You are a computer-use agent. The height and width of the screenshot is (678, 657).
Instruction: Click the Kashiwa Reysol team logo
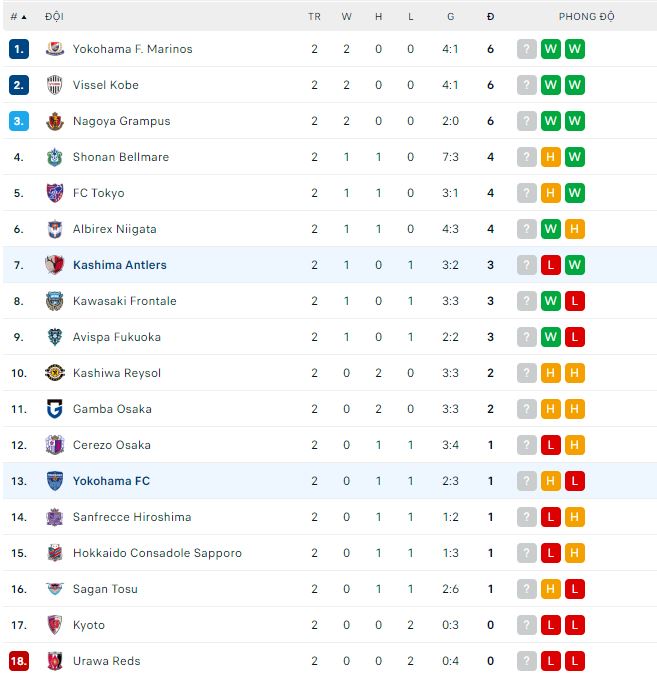pos(55,373)
